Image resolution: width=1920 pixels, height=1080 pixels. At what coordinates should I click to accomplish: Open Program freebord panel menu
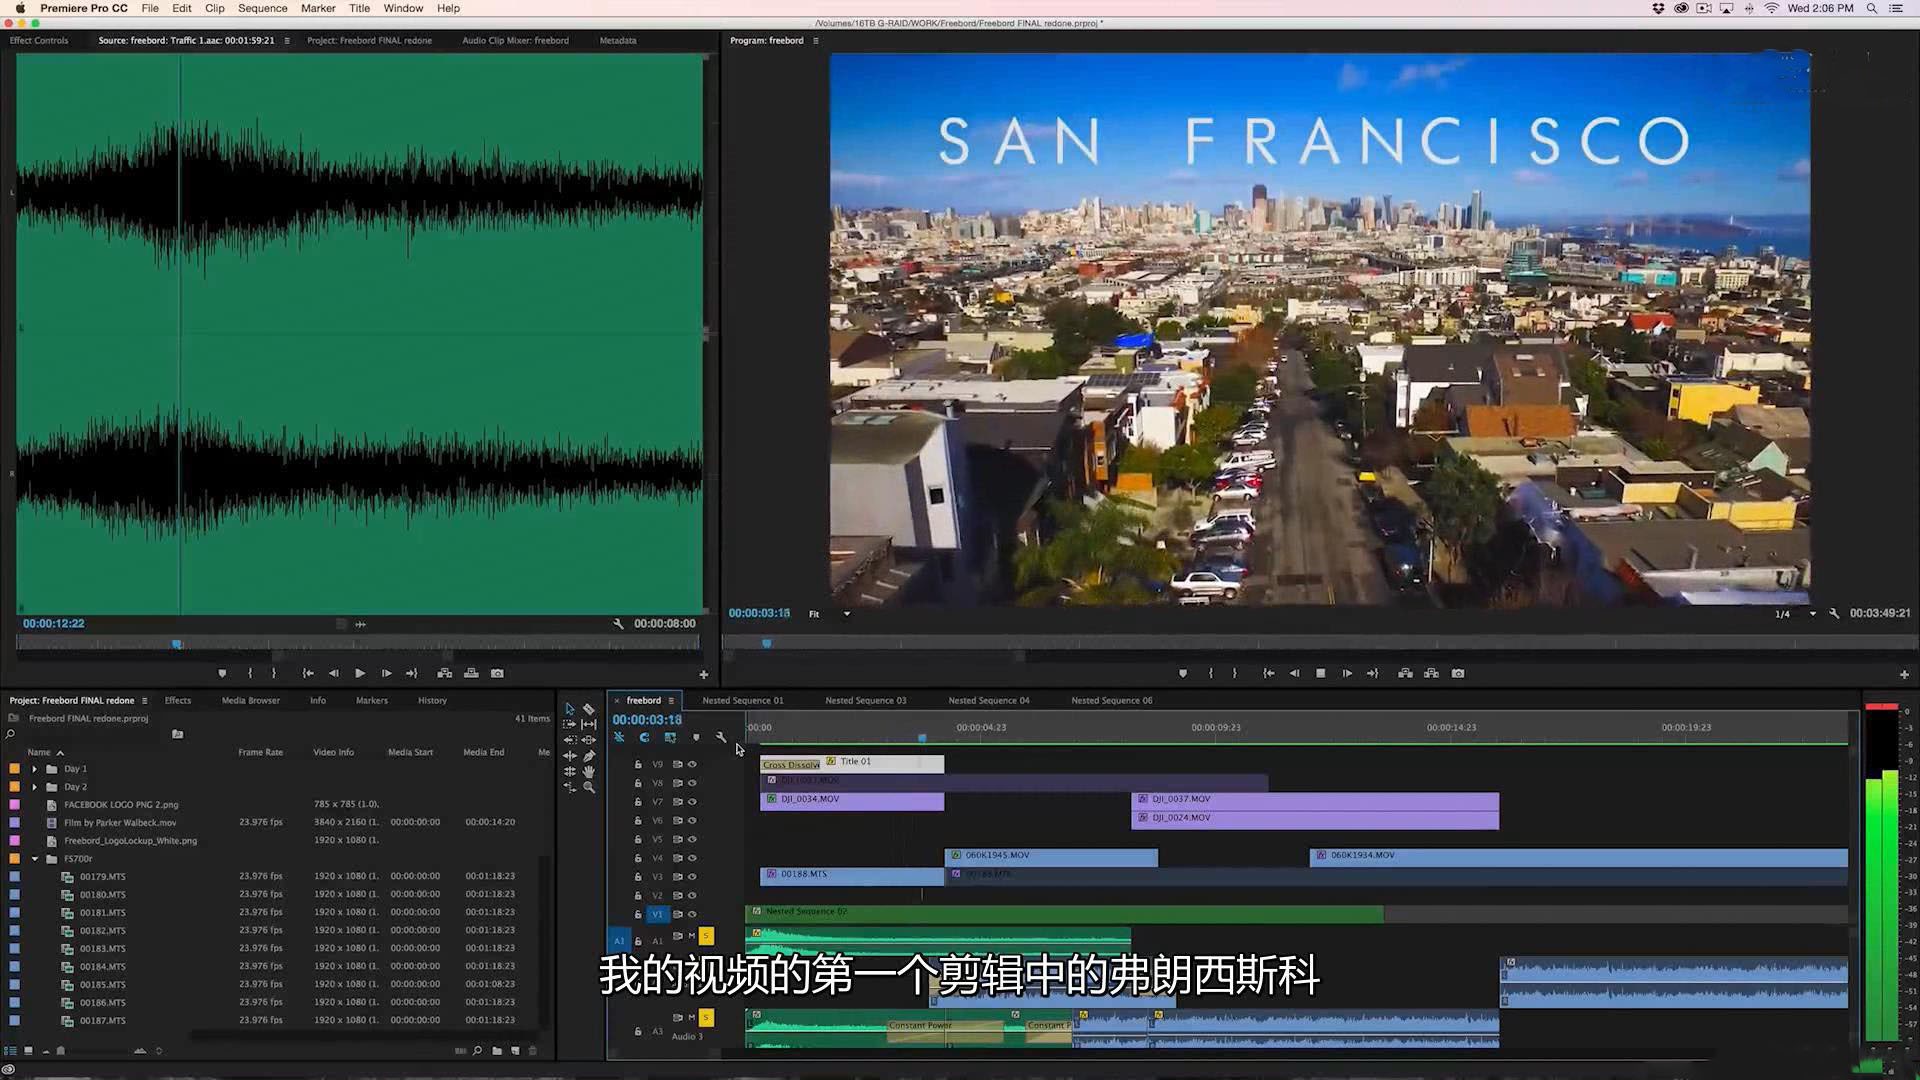click(816, 41)
